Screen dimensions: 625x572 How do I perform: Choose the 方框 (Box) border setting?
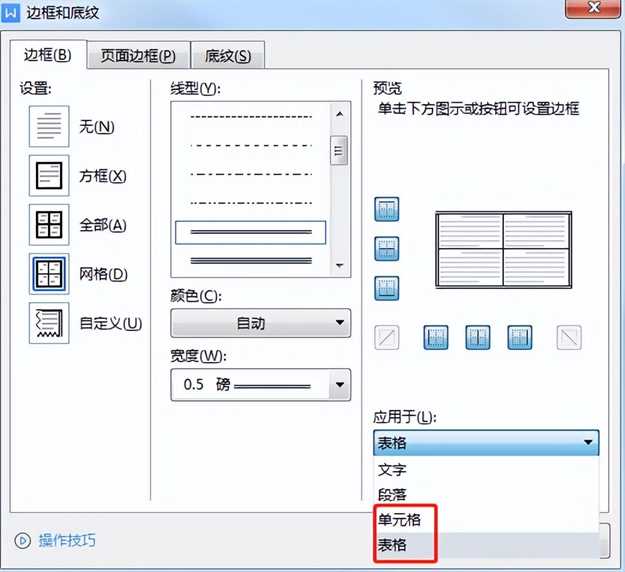(x=48, y=176)
